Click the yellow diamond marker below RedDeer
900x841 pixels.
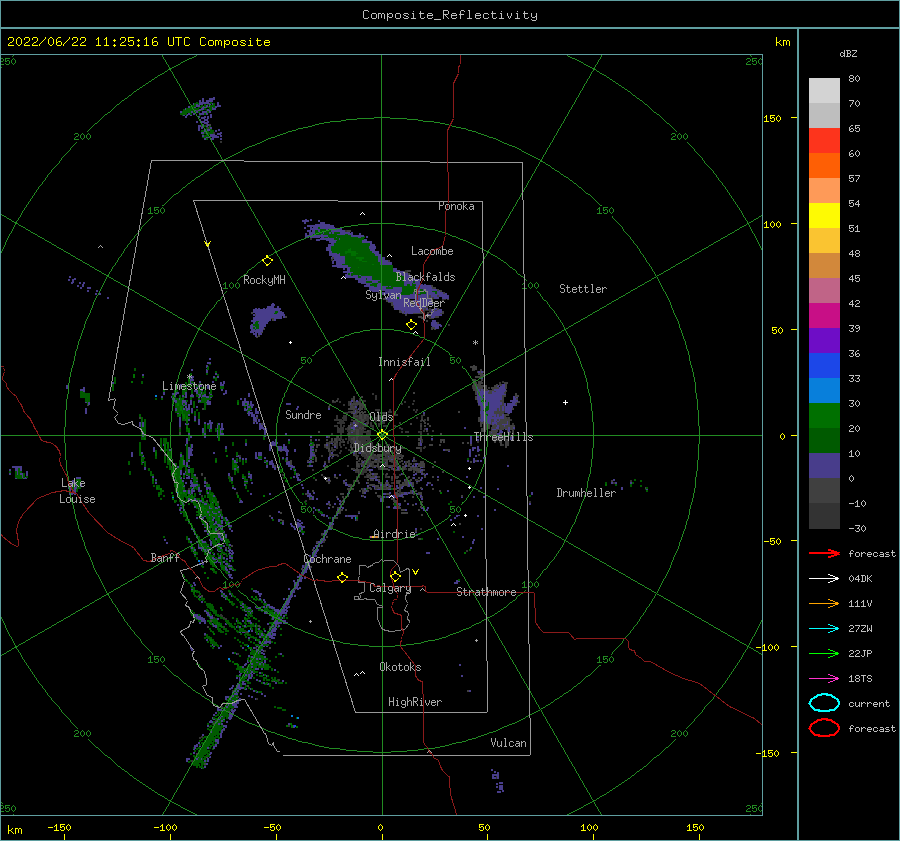point(411,325)
